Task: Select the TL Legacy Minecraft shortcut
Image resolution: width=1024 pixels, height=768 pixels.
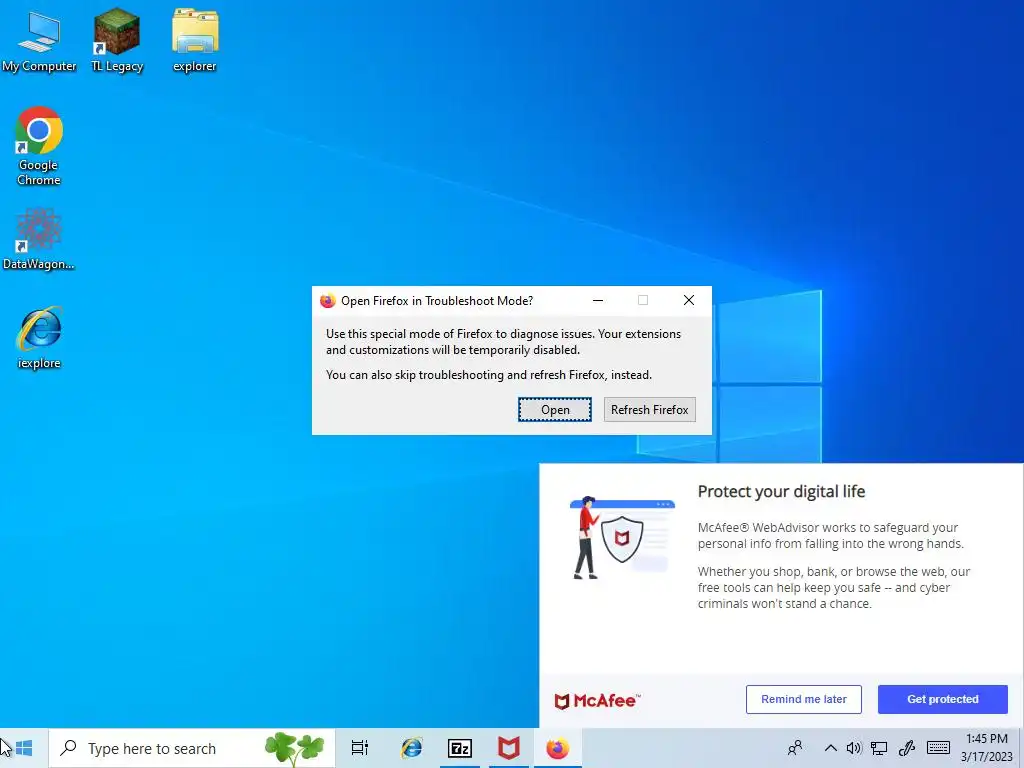Action: click(x=117, y=40)
